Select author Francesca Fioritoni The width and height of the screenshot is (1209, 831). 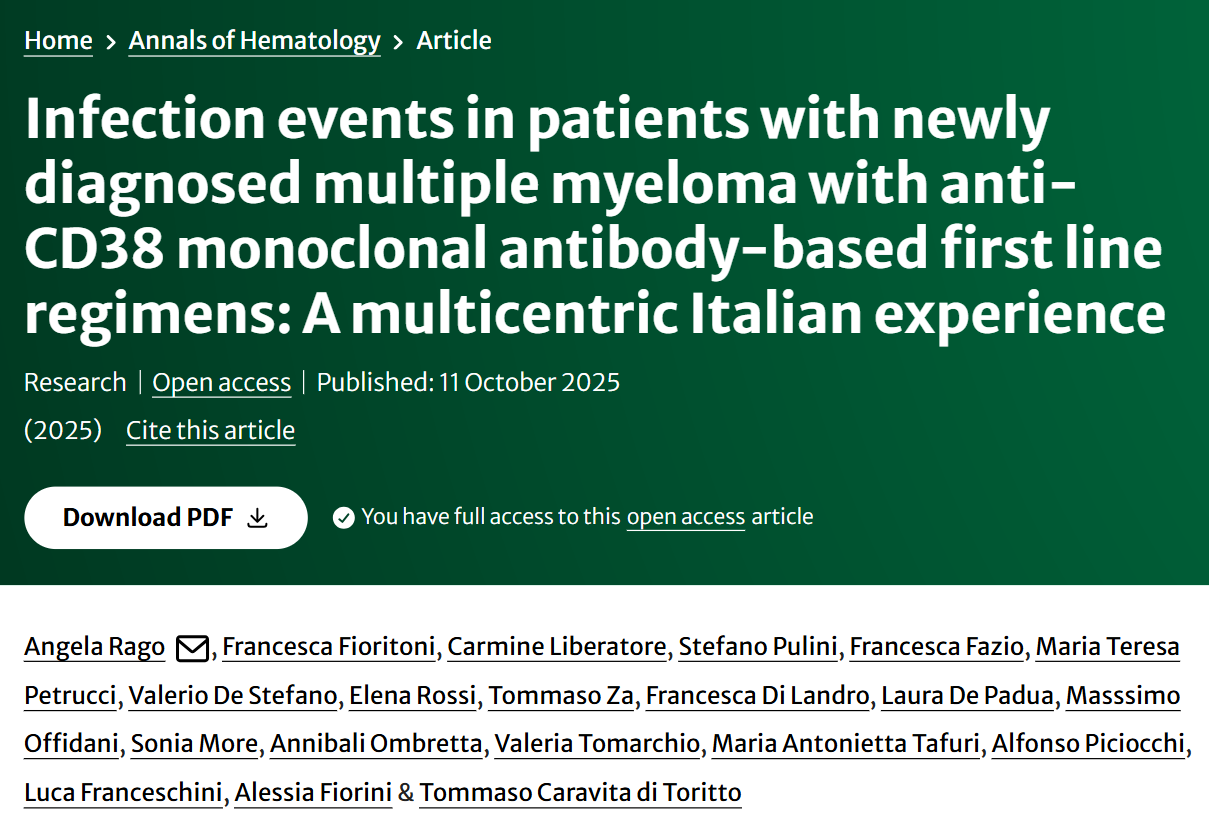328,647
